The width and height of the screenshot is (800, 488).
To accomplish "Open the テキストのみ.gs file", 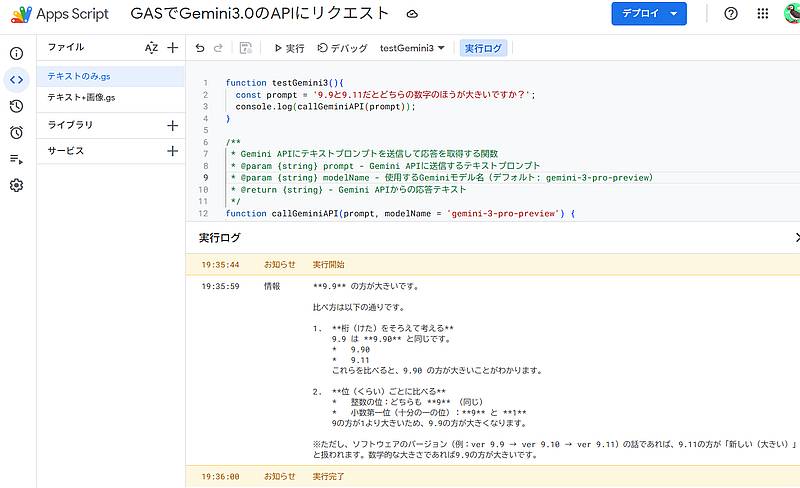I will [x=110, y=76].
